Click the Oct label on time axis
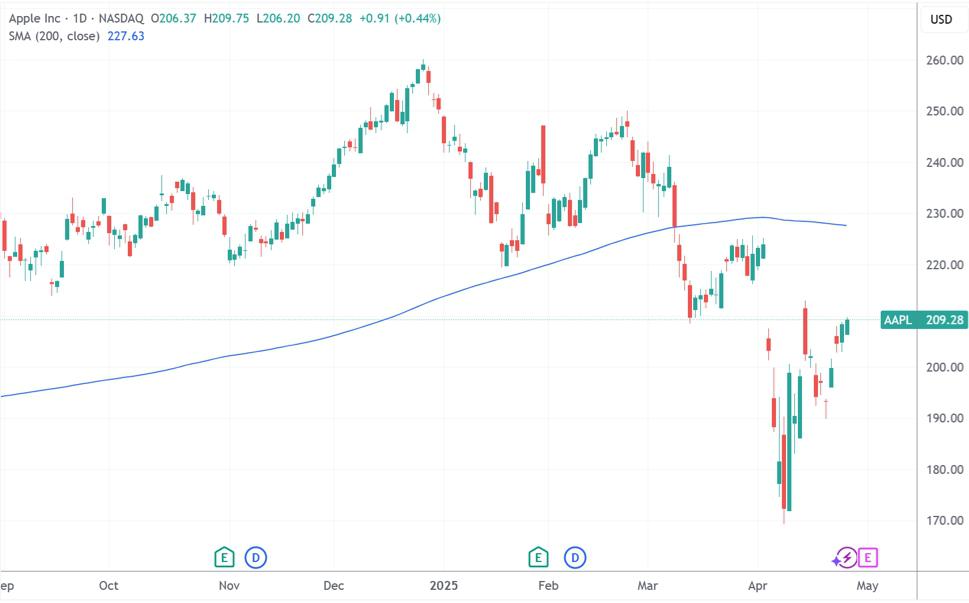The width and height of the screenshot is (969, 603). pos(109,586)
